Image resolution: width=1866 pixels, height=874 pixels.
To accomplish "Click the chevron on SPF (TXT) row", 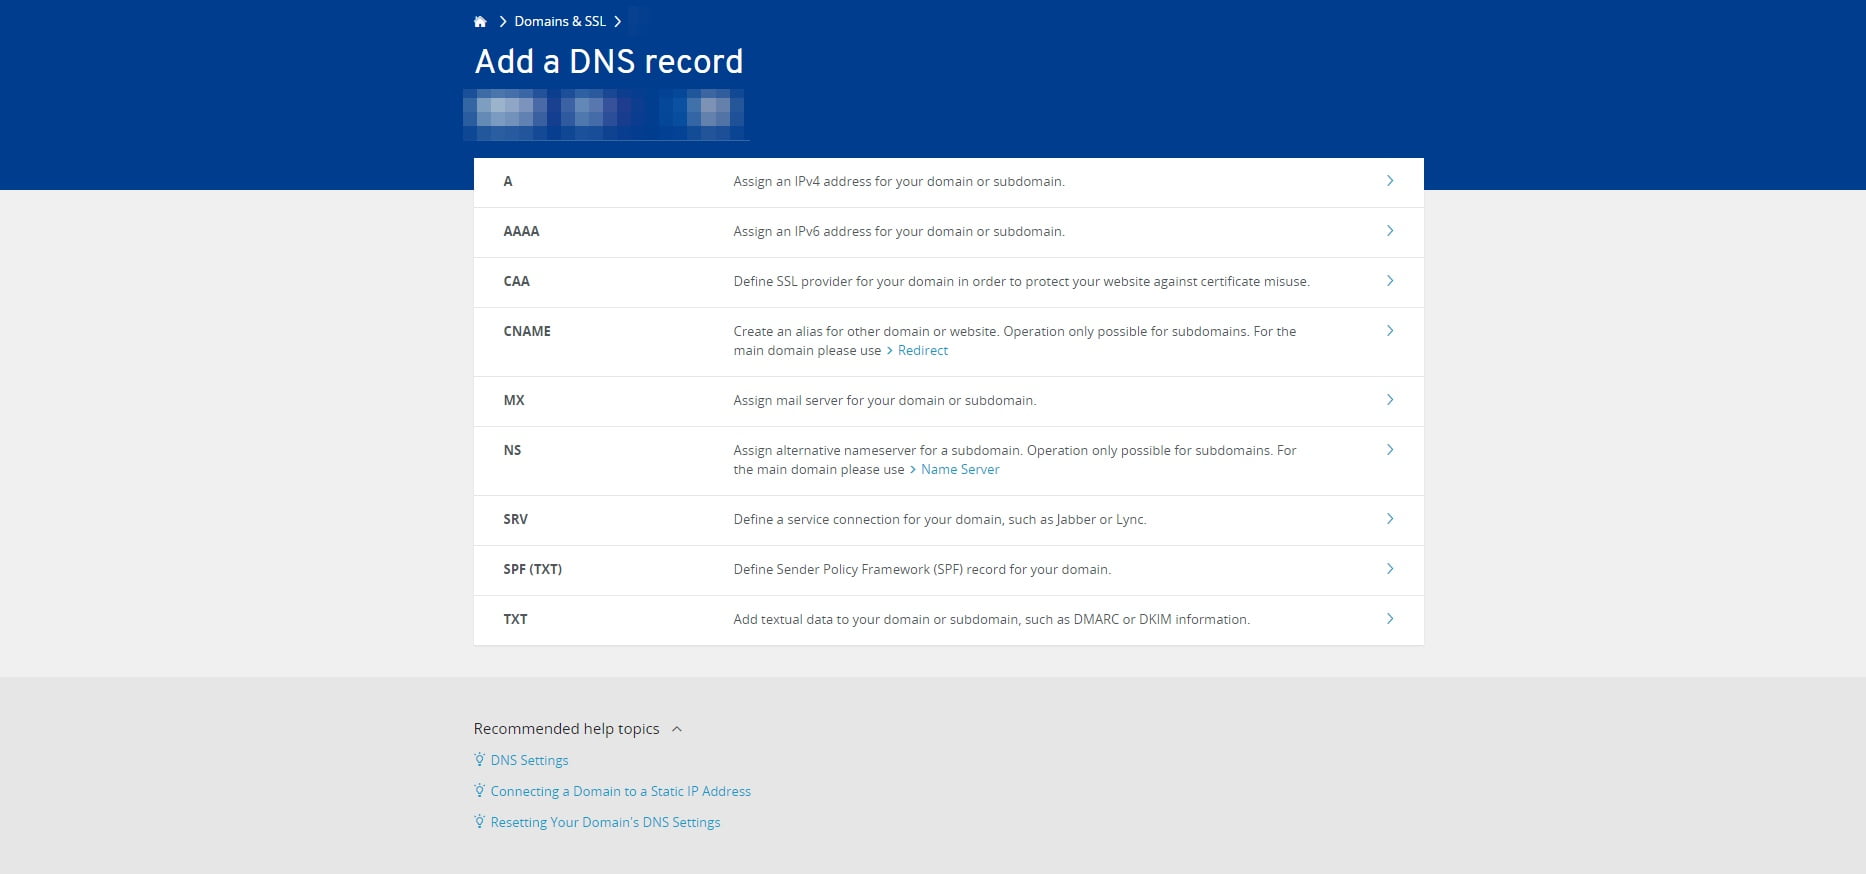I will [x=1389, y=569].
